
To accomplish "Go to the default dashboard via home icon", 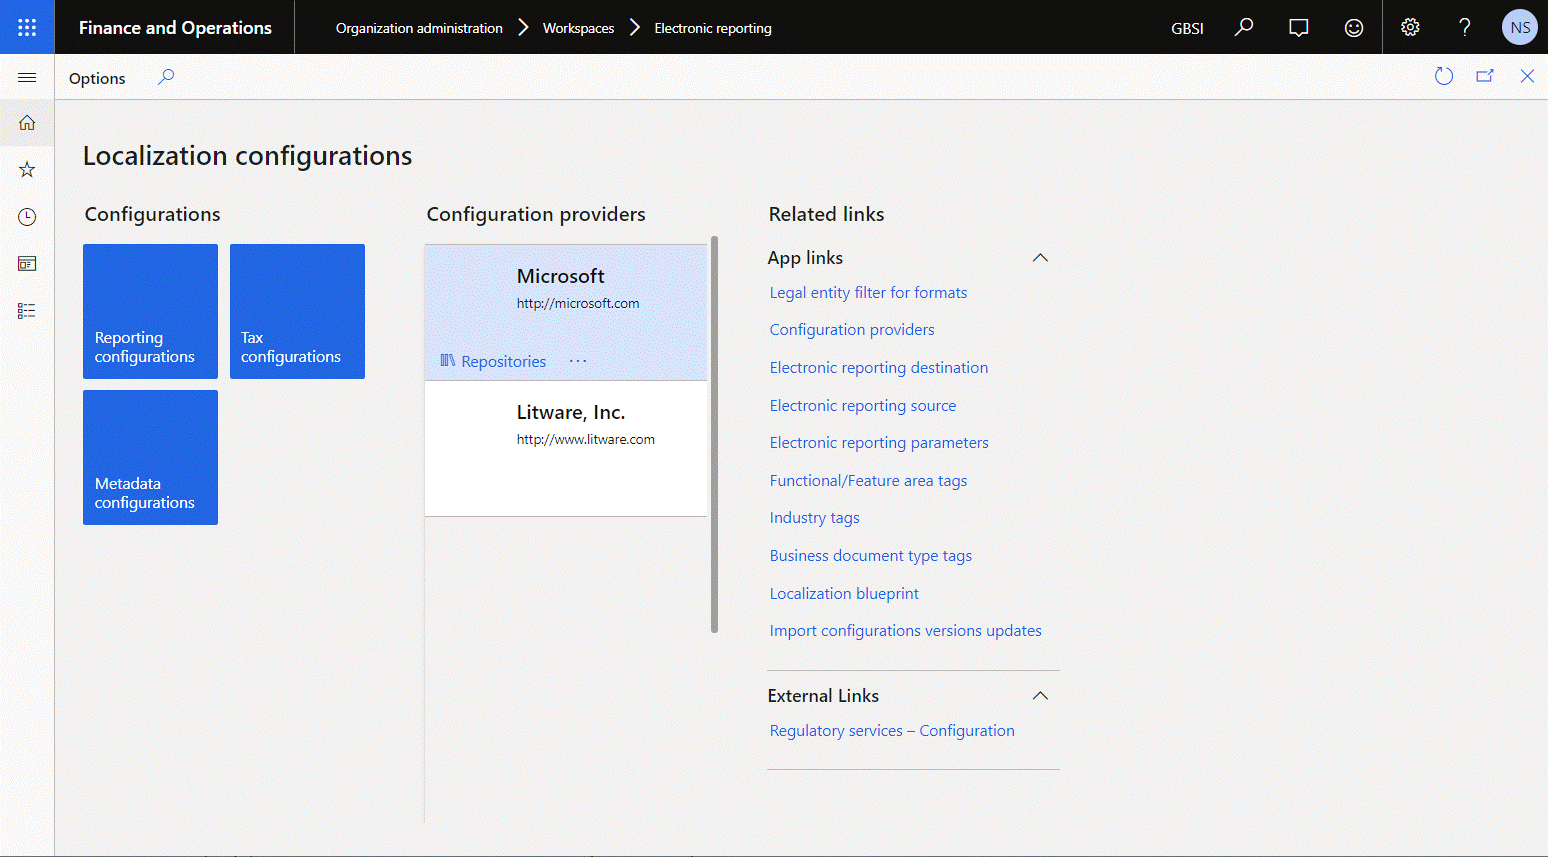I will (x=27, y=122).
